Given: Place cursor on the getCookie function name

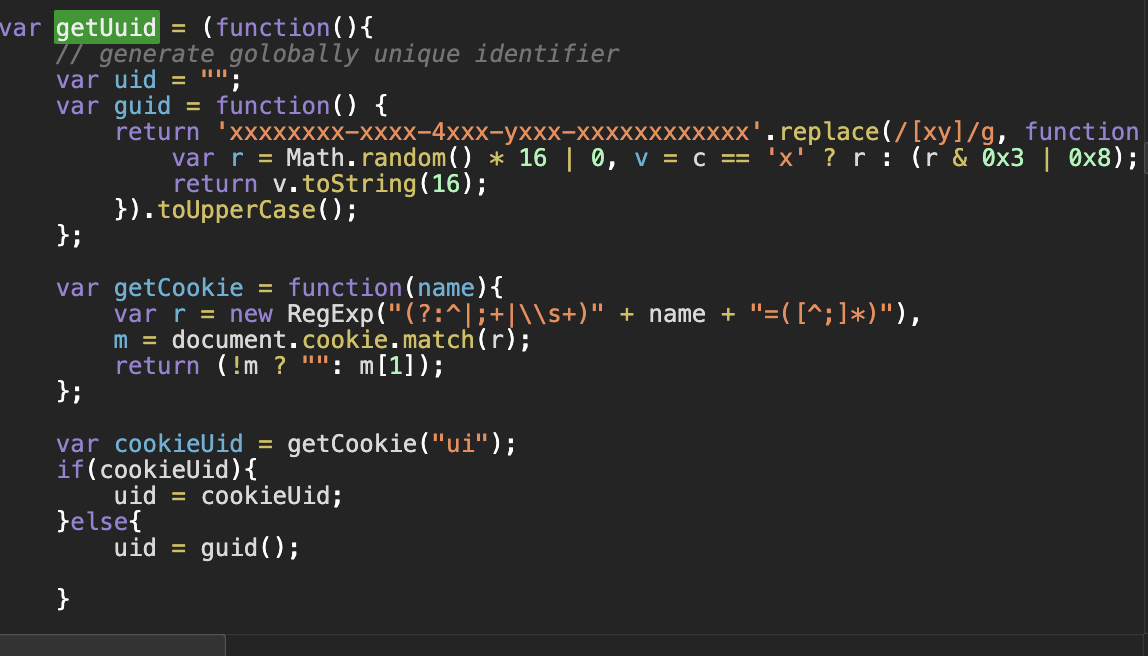Looking at the screenshot, I should (180, 287).
